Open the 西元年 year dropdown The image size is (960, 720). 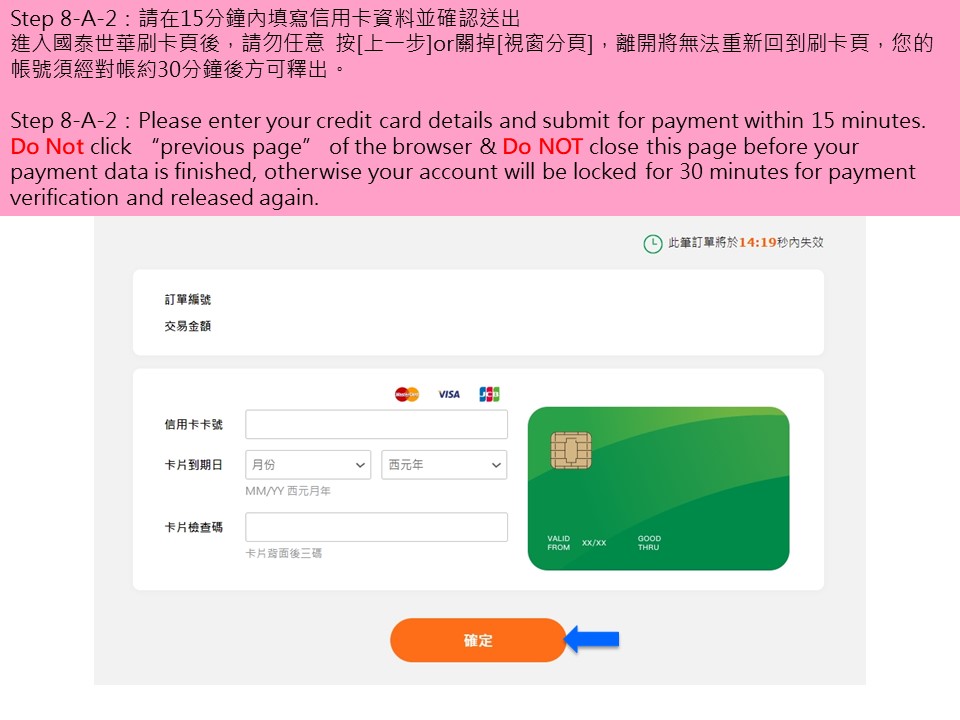click(444, 465)
